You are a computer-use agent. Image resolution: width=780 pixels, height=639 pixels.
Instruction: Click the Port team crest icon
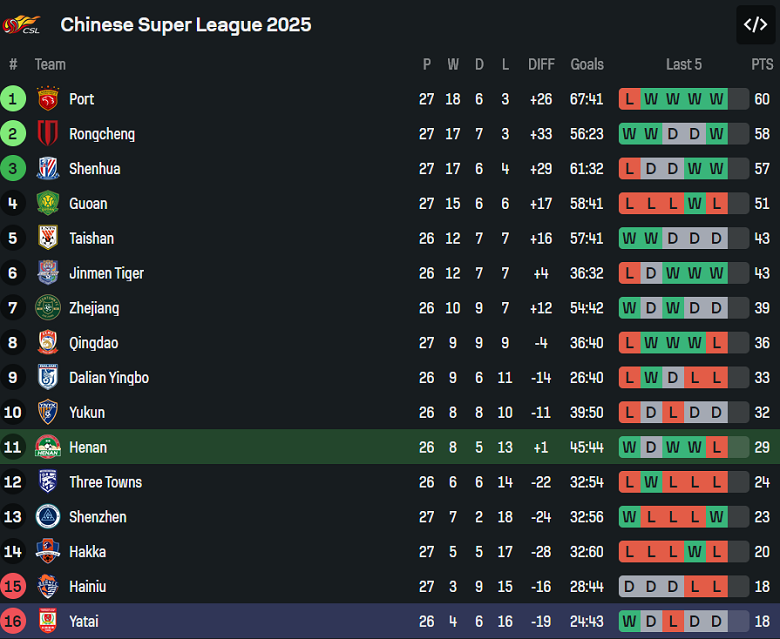pyautogui.click(x=48, y=99)
